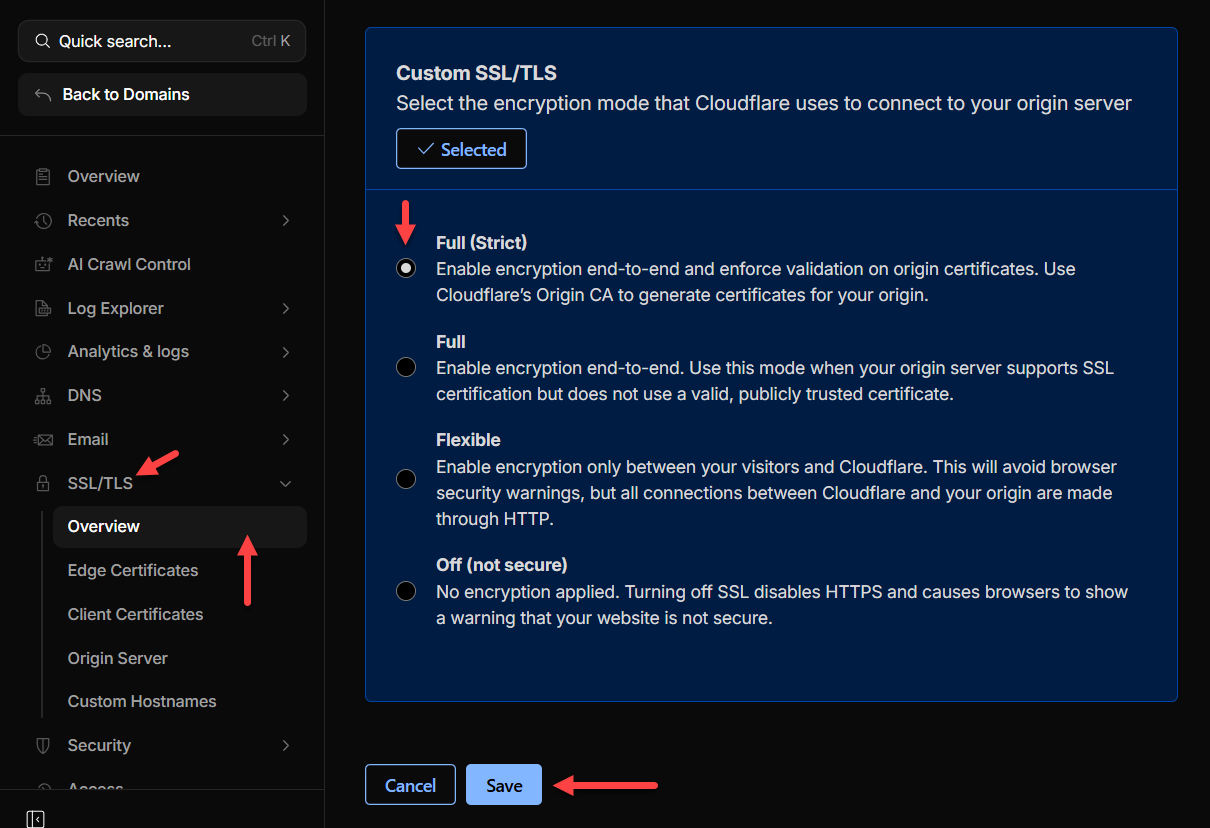Image resolution: width=1210 pixels, height=828 pixels.
Task: Choose the Off (not secure) radio option
Action: point(406,591)
